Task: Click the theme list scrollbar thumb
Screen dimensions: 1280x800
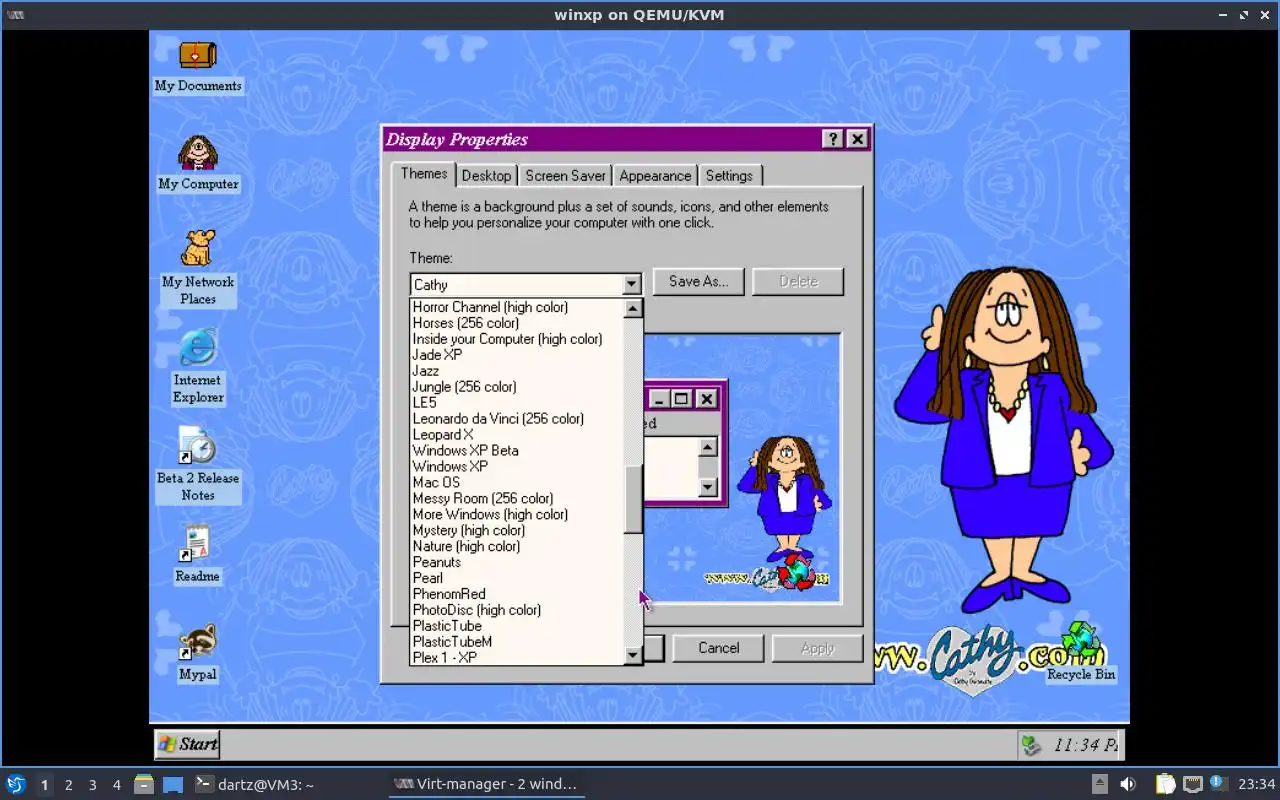Action: pos(632,499)
